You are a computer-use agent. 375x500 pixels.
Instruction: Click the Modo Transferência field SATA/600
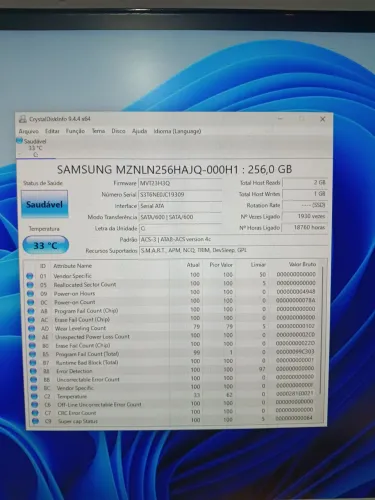pyautogui.click(x=180, y=217)
